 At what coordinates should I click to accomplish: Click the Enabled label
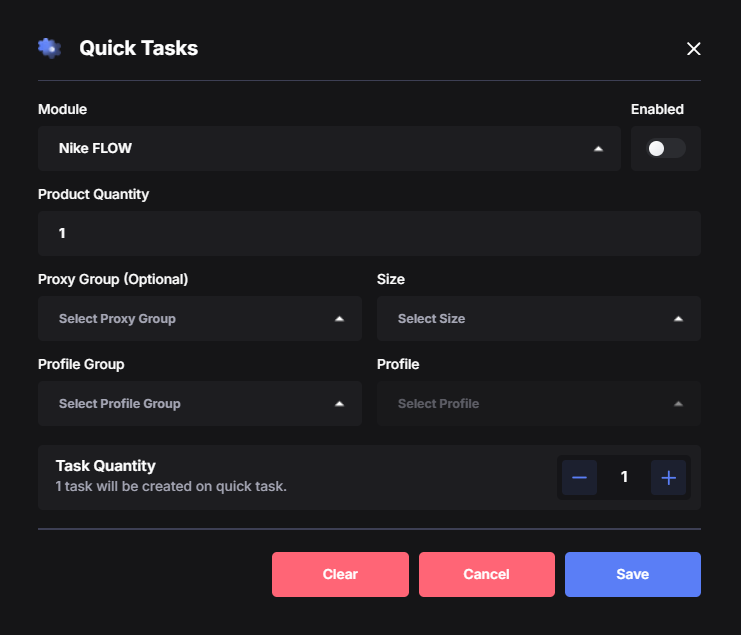coord(657,109)
